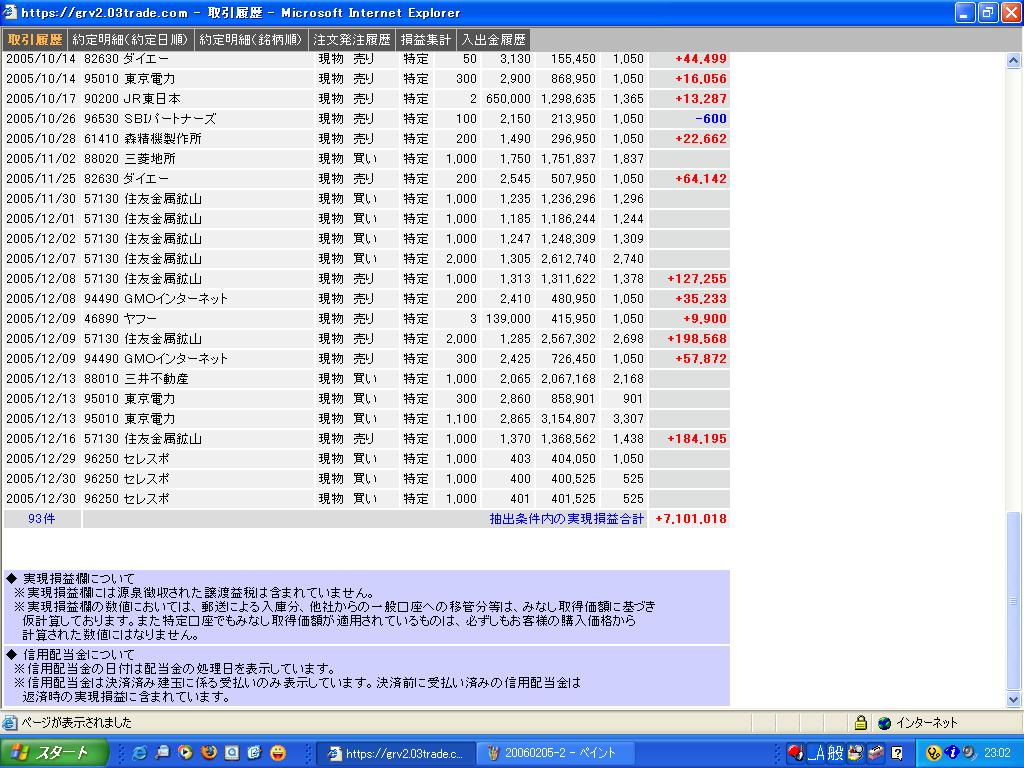1024x768 pixels.
Task: Click the Windows スタート button
Action: [50, 753]
